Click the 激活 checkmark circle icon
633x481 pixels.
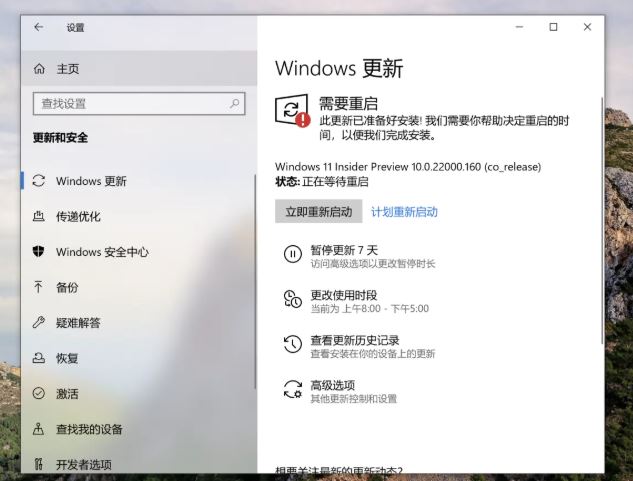point(39,393)
